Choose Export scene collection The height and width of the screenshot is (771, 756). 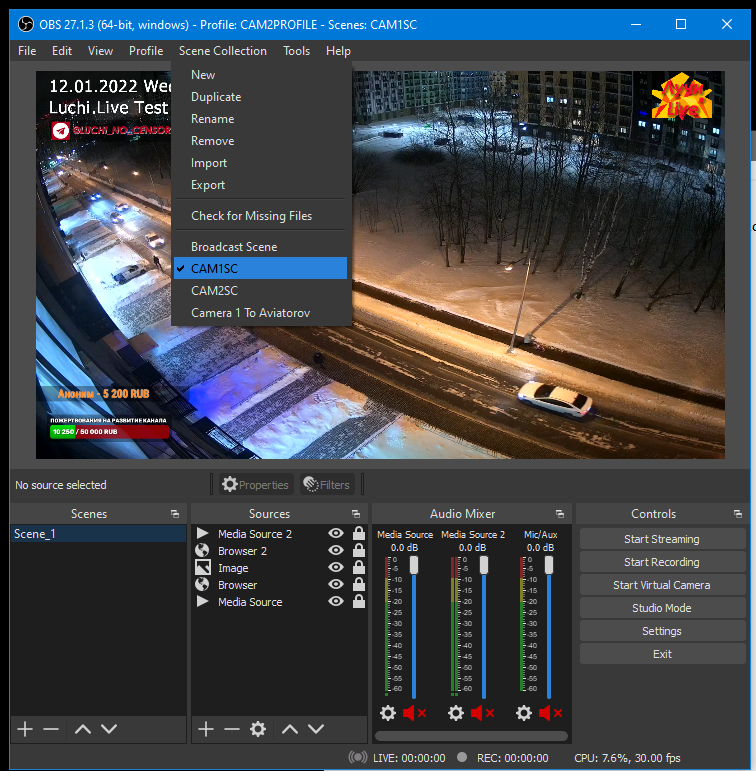click(260, 185)
